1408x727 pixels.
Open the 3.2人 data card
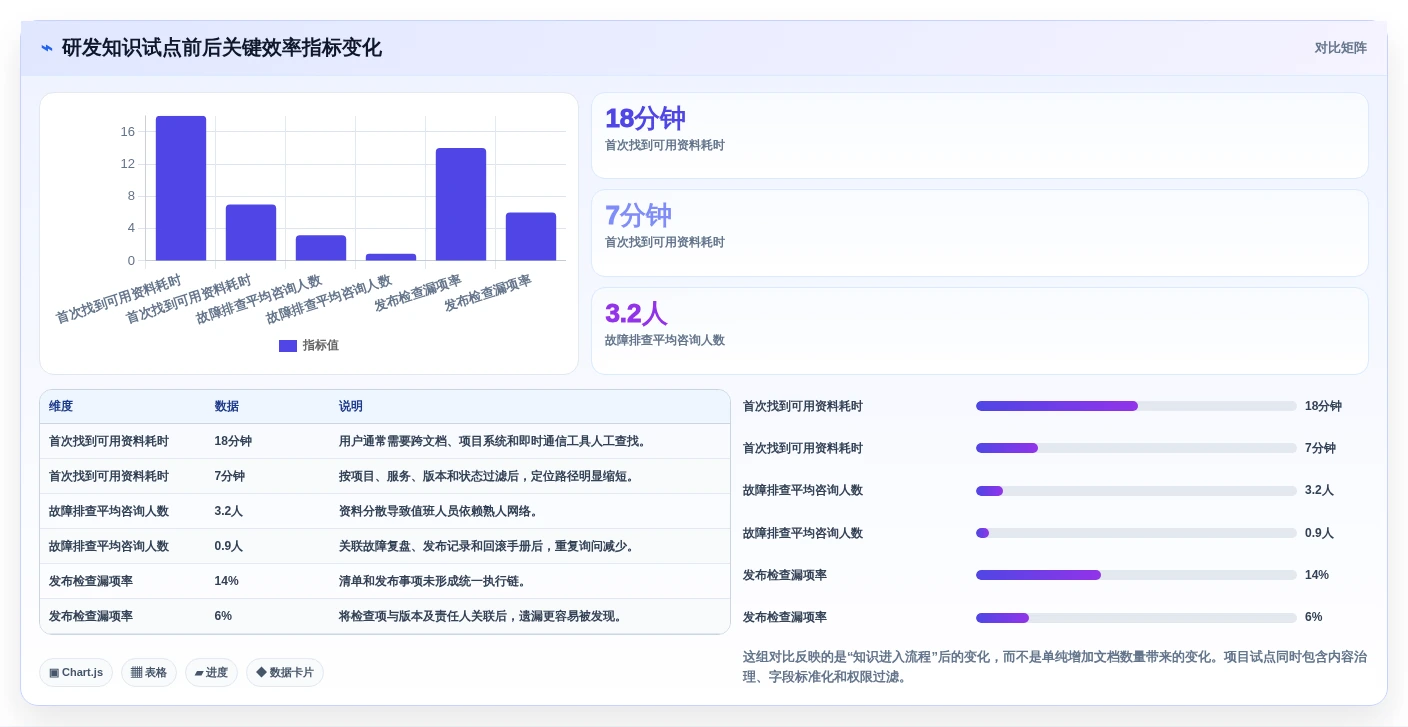pos(980,331)
